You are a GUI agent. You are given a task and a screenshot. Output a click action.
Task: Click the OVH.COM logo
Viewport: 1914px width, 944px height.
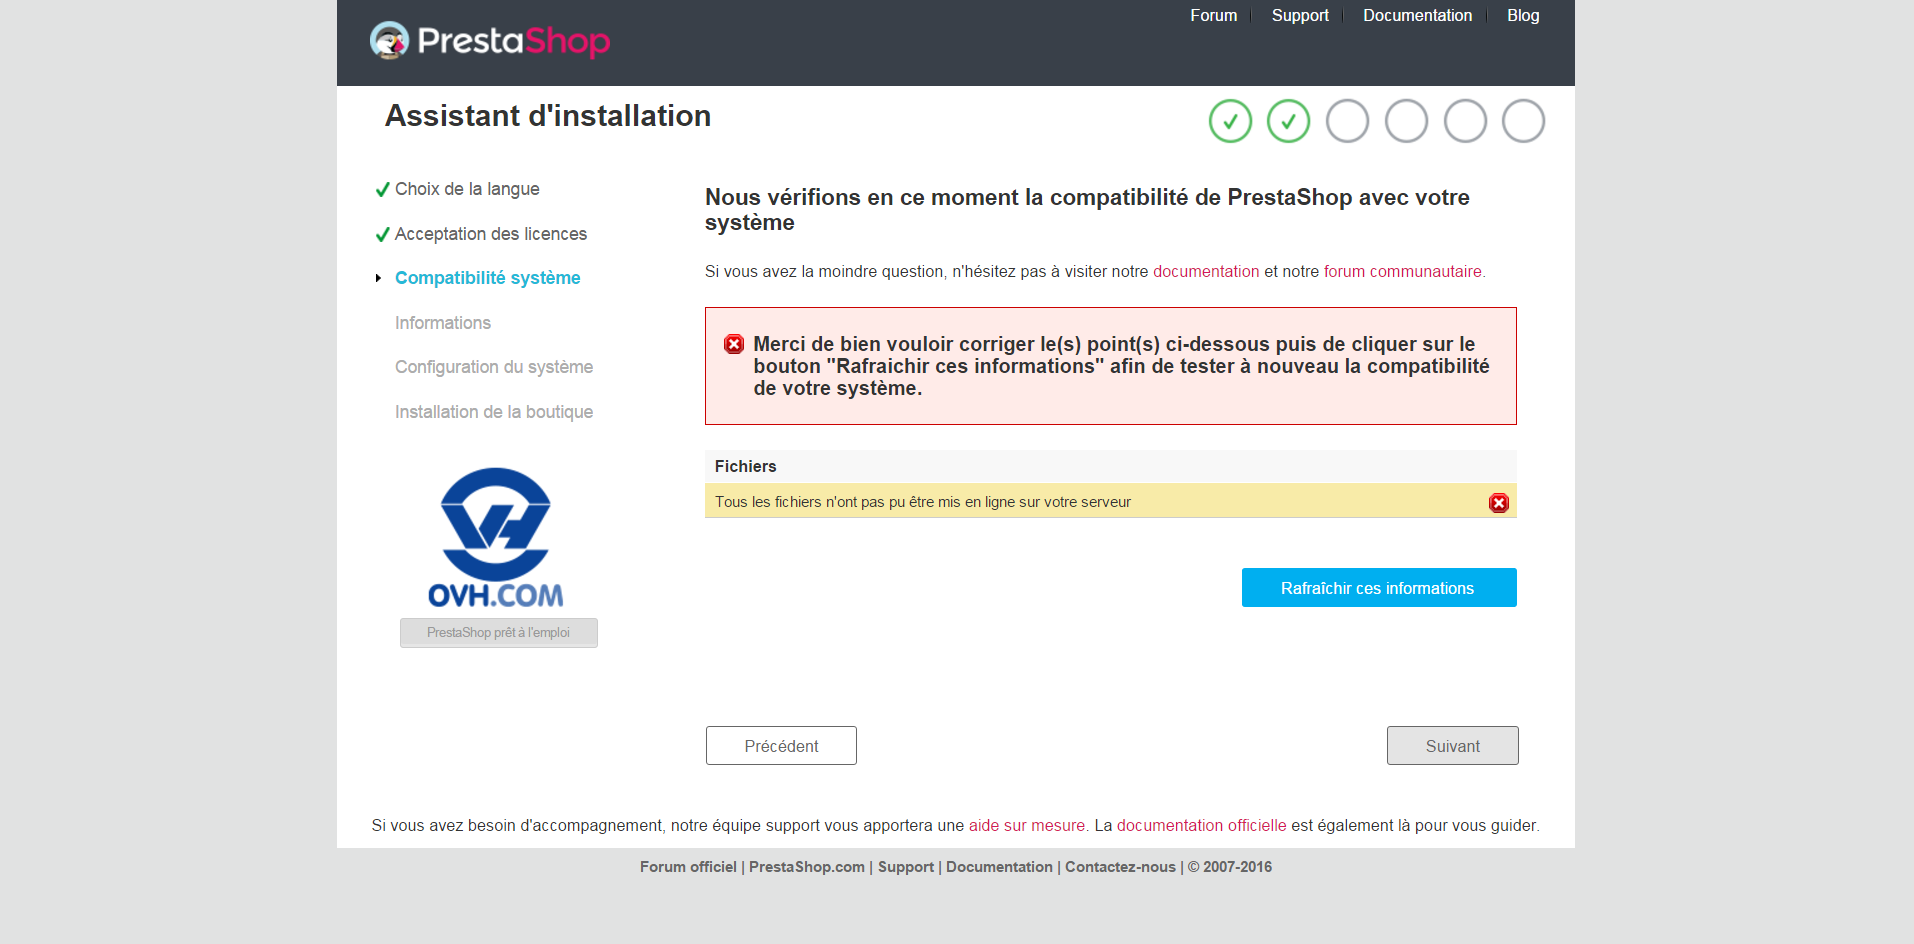point(496,538)
